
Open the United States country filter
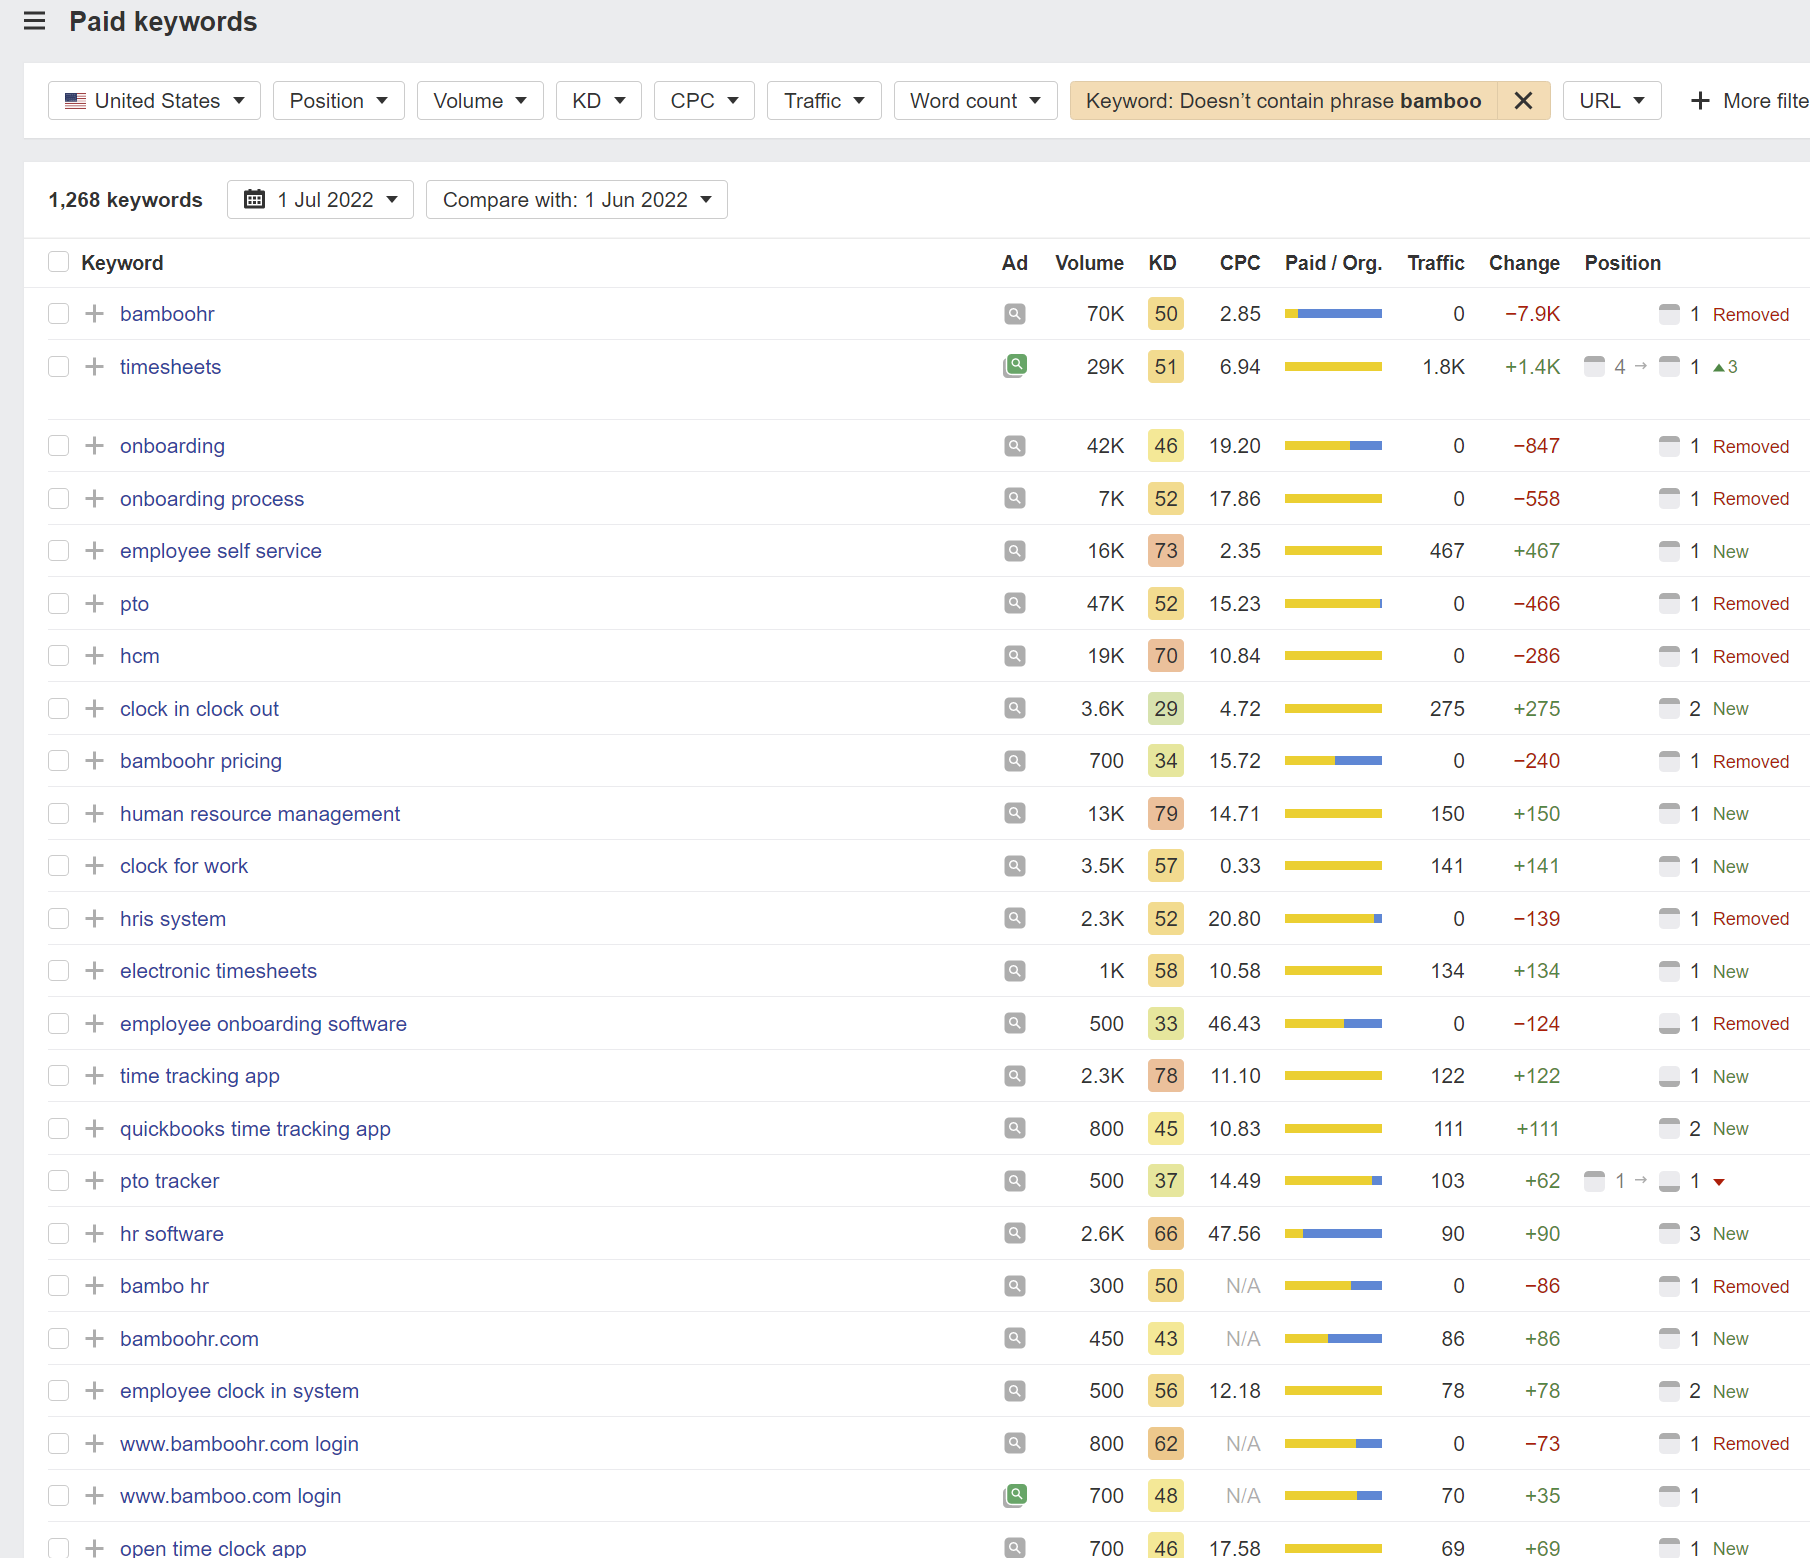154,100
